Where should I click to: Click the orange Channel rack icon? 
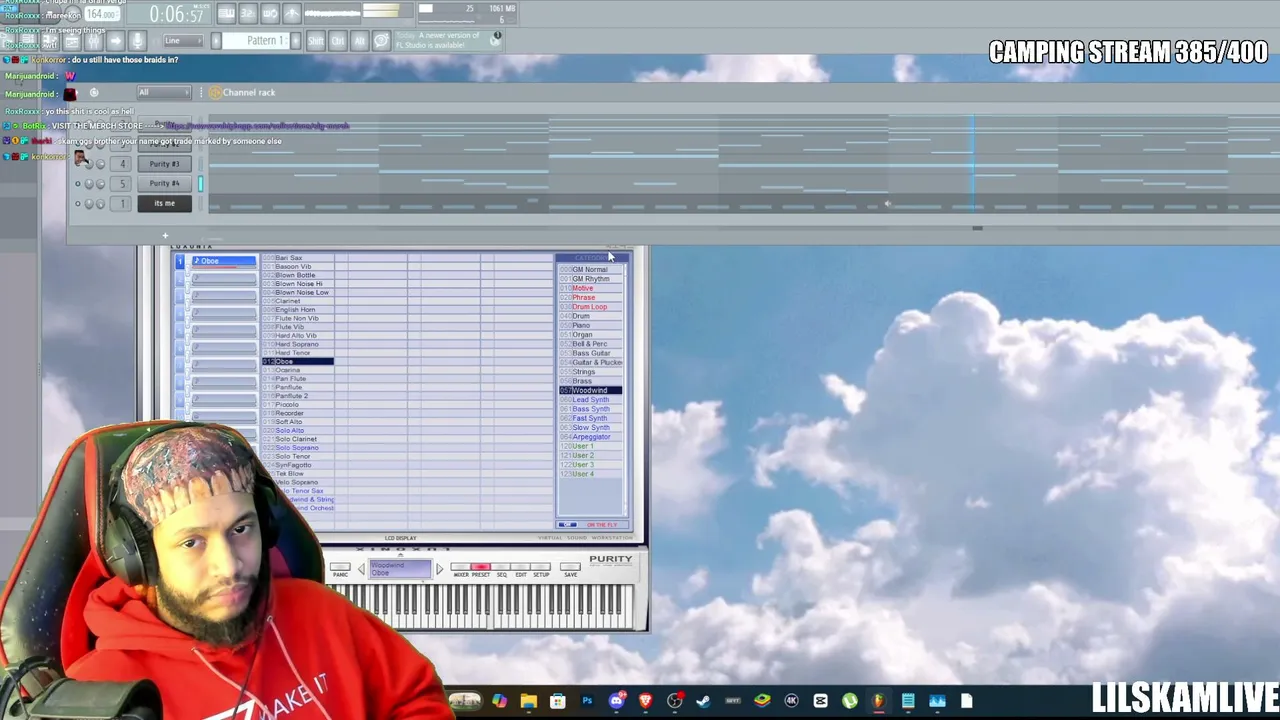(x=214, y=93)
